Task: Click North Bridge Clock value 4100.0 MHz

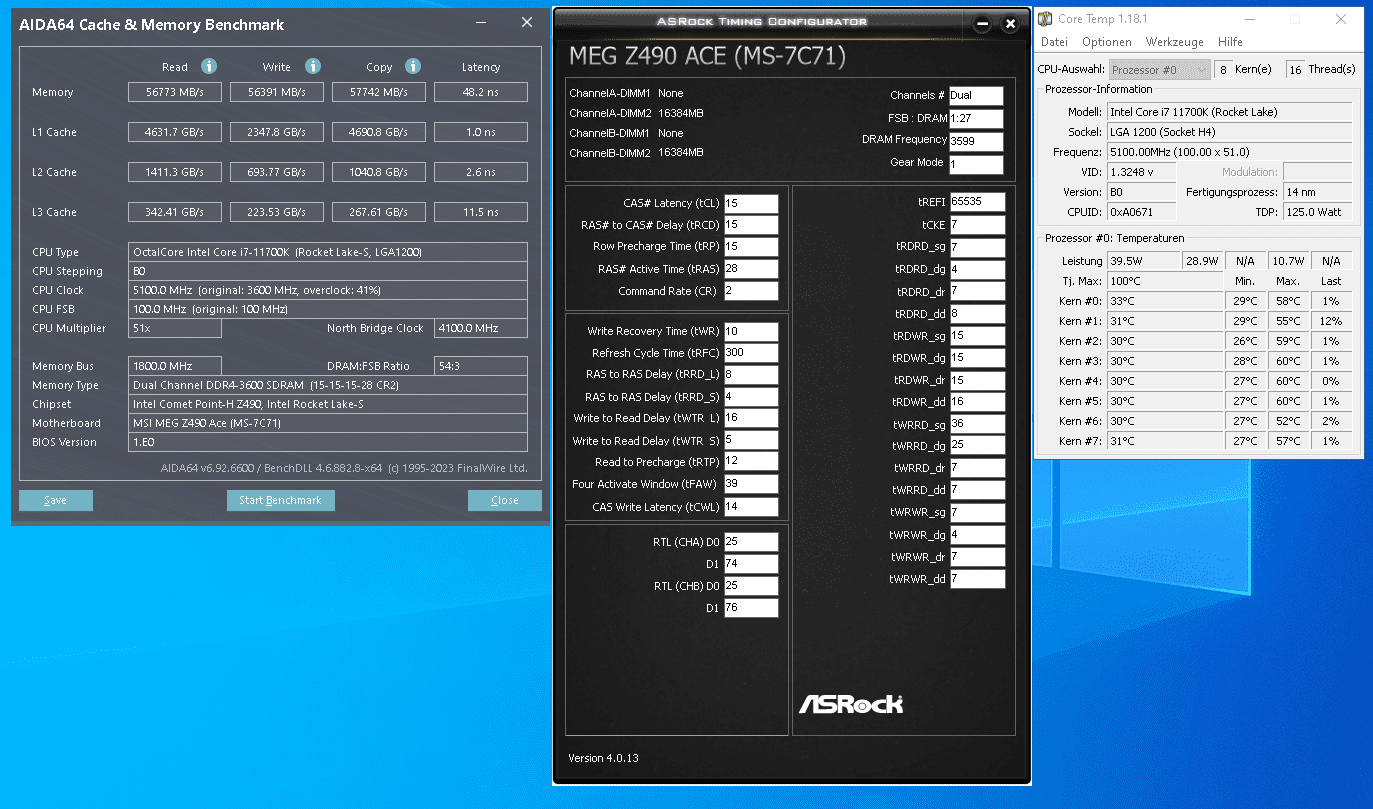Action: pyautogui.click(x=481, y=328)
